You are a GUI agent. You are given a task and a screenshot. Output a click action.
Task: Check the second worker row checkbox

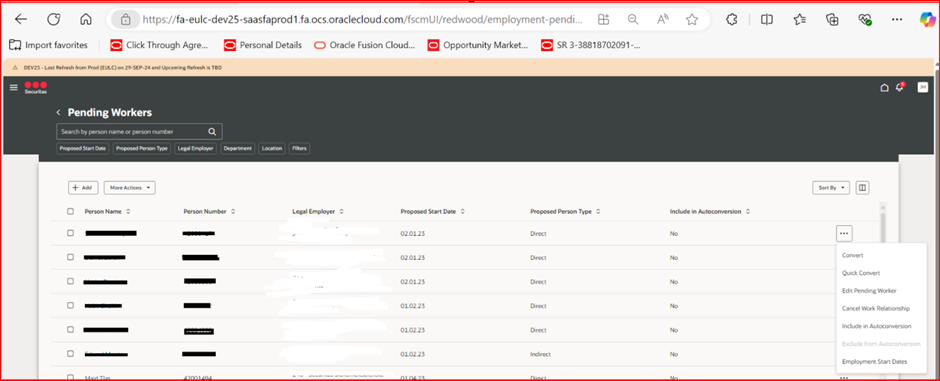tap(71, 257)
